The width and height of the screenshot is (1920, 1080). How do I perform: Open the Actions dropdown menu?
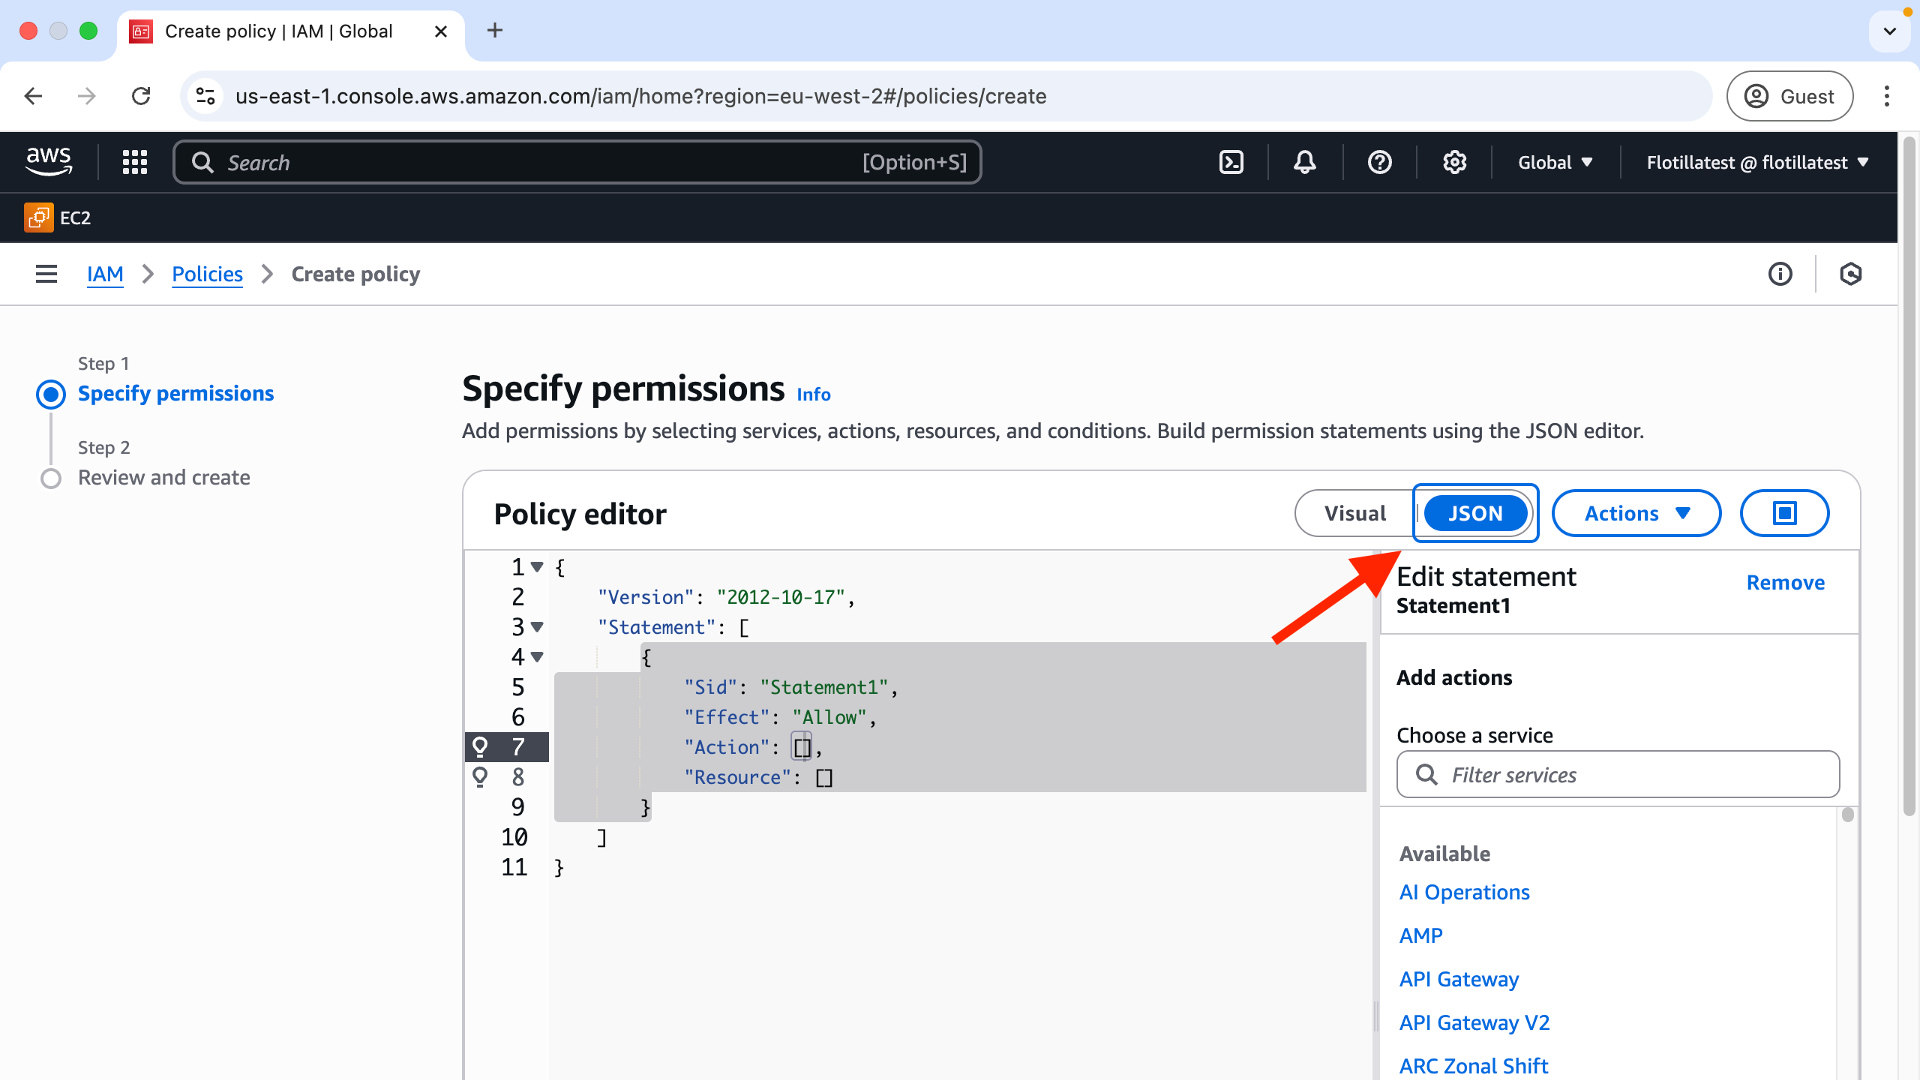(1636, 513)
